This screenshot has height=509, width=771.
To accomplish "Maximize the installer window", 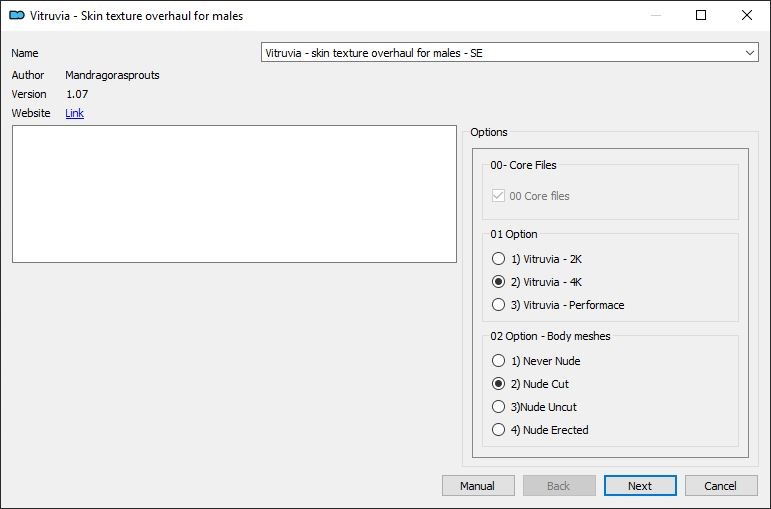I will (x=701, y=15).
